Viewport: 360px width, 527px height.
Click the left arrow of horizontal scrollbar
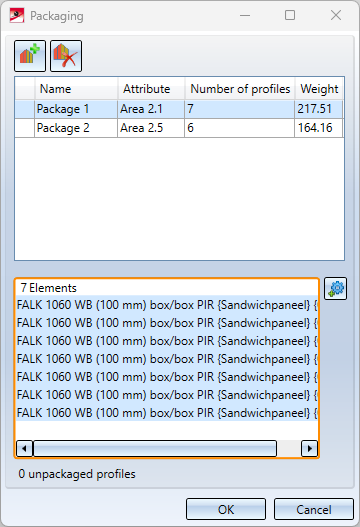25,448
